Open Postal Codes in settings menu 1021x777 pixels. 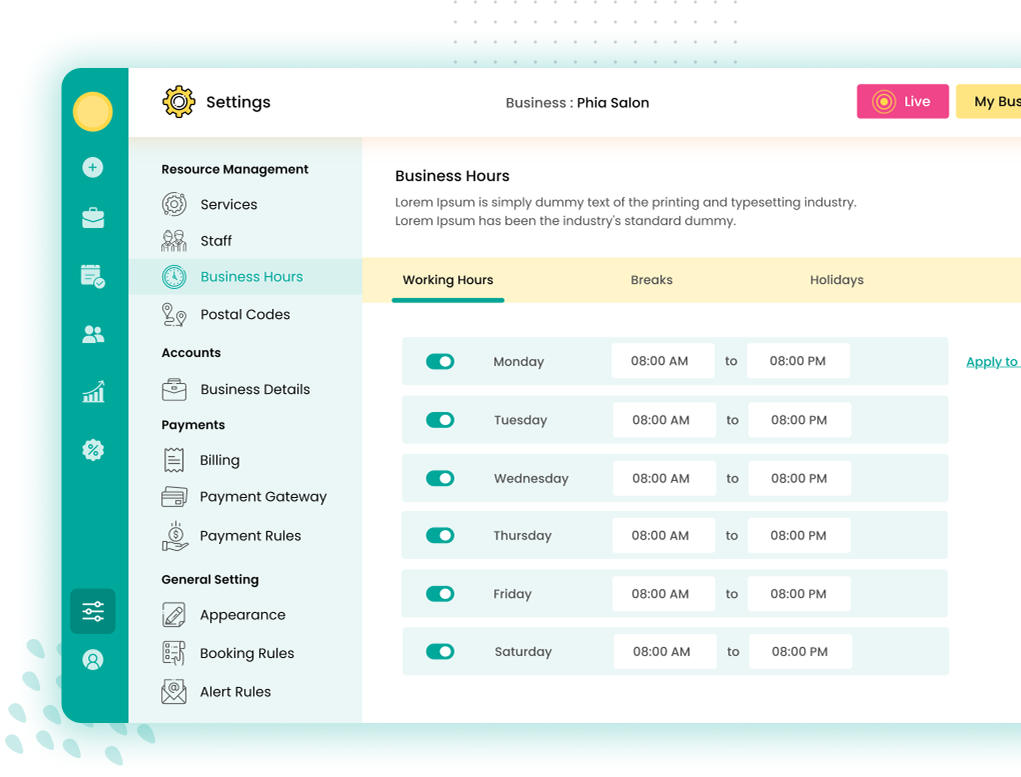[245, 315]
